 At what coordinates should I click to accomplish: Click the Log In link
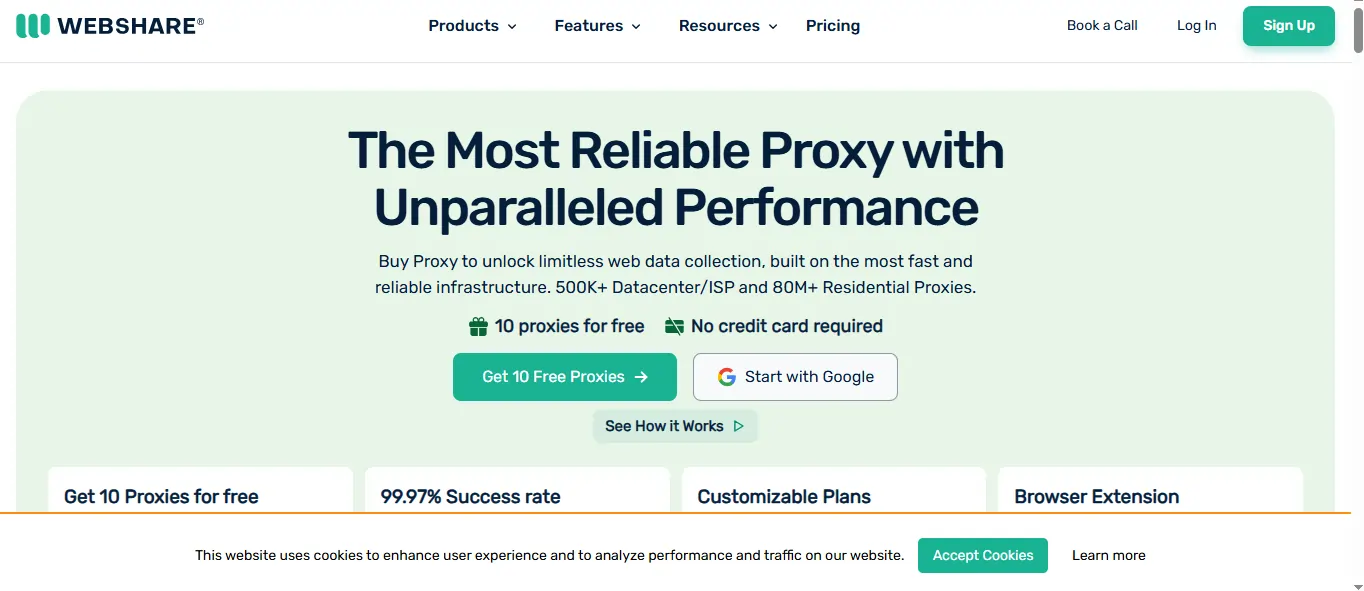[1196, 26]
